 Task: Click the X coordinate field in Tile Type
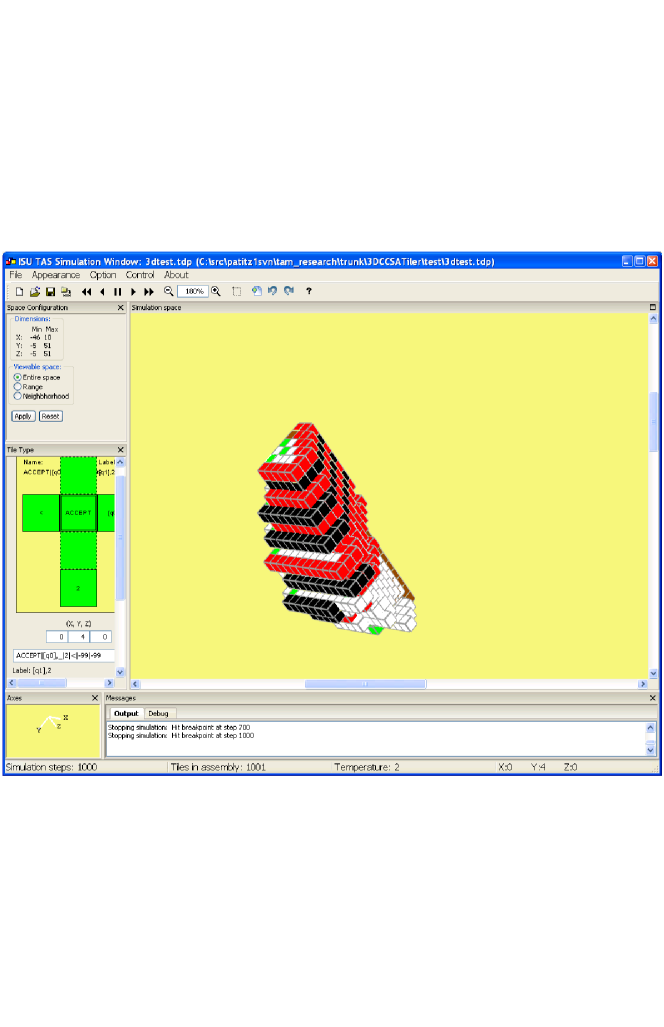click(x=58, y=637)
